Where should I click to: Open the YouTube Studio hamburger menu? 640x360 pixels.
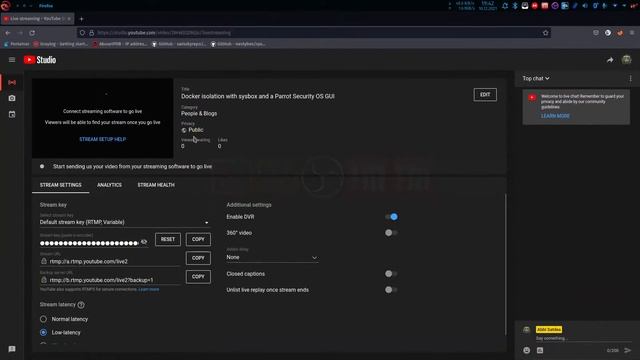[x=12, y=60]
